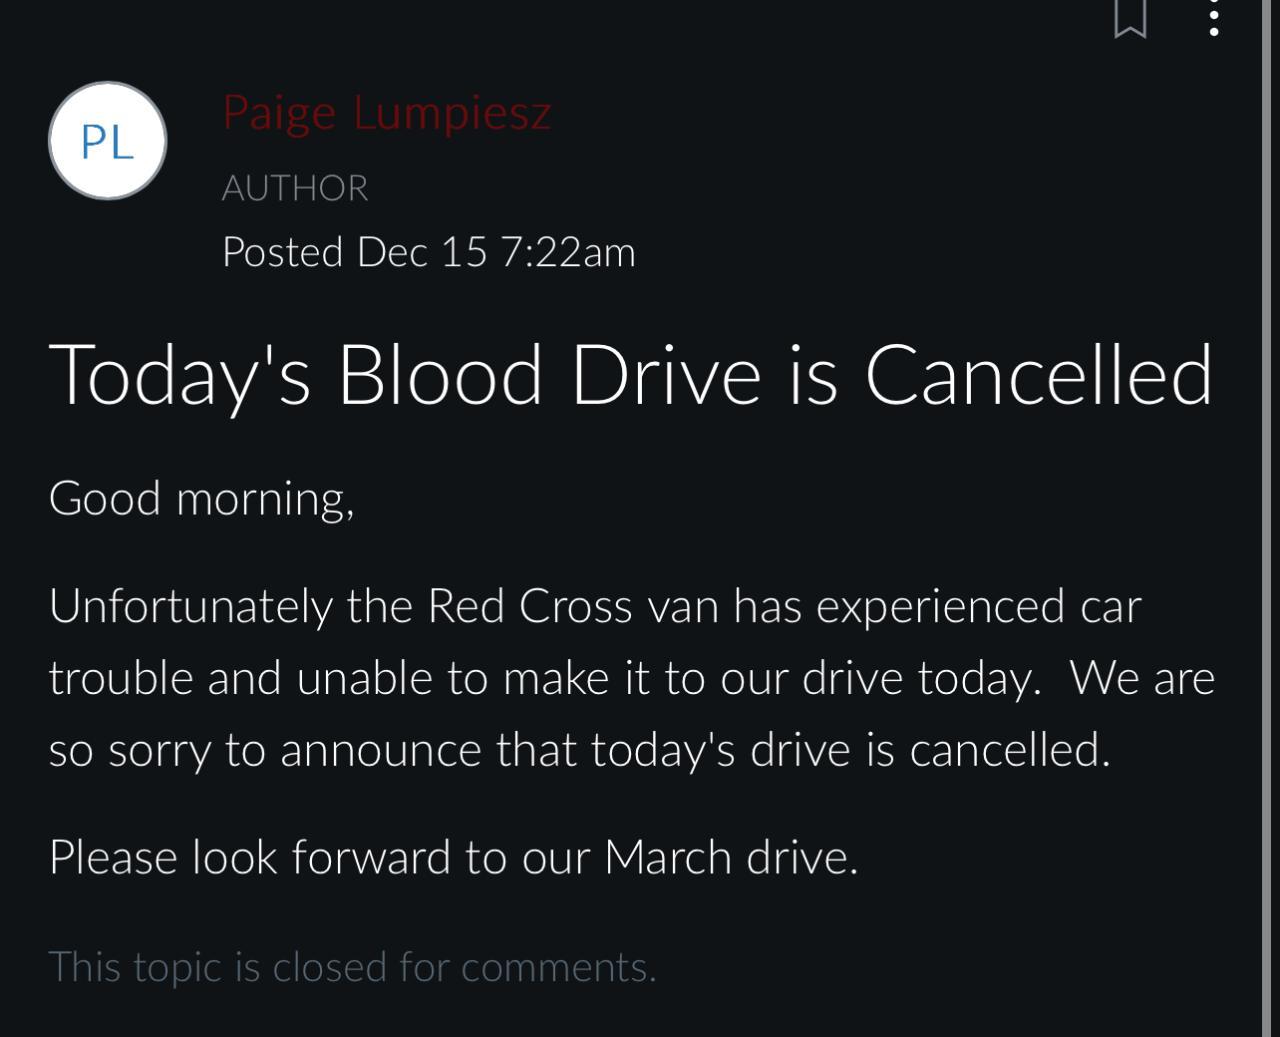Click the word Blood in the title

pyautogui.click(x=440, y=375)
